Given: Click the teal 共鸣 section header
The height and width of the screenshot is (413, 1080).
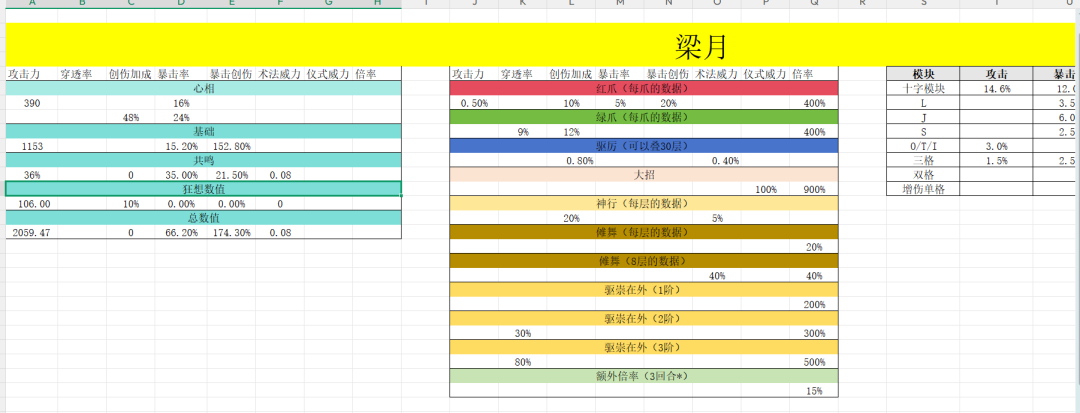Looking at the screenshot, I should (203, 160).
